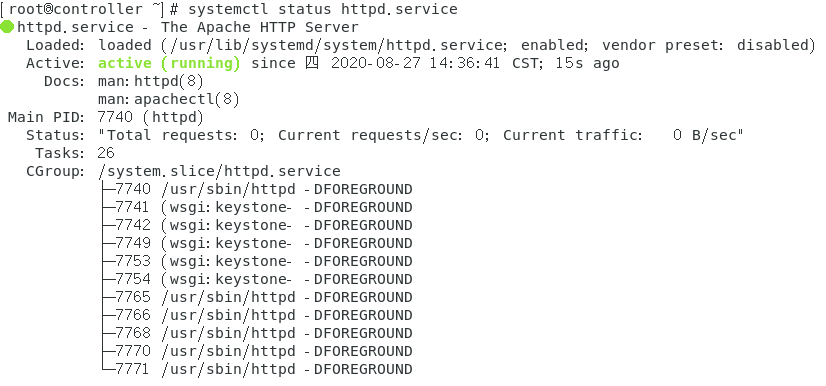Select process 7741 wsgi:keystone entry
Screen dimensions: 826x386
tap(257, 207)
